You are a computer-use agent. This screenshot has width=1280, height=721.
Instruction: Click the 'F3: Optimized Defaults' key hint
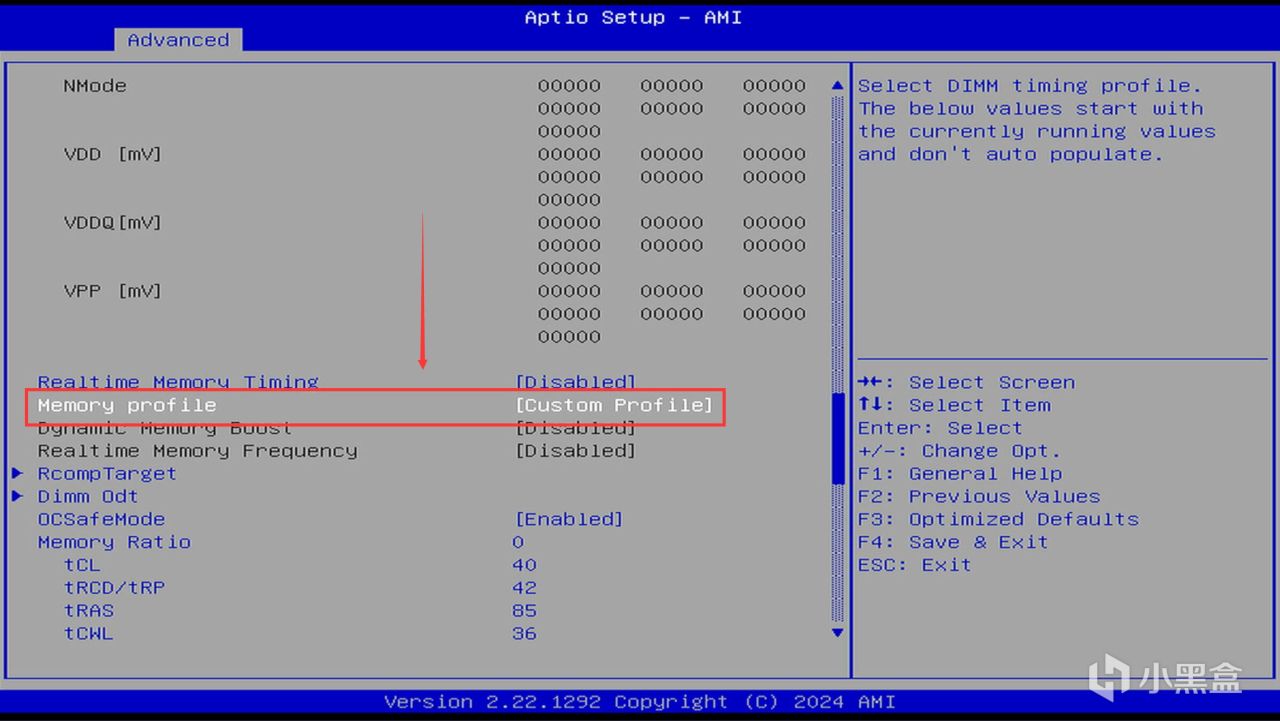pos(998,519)
